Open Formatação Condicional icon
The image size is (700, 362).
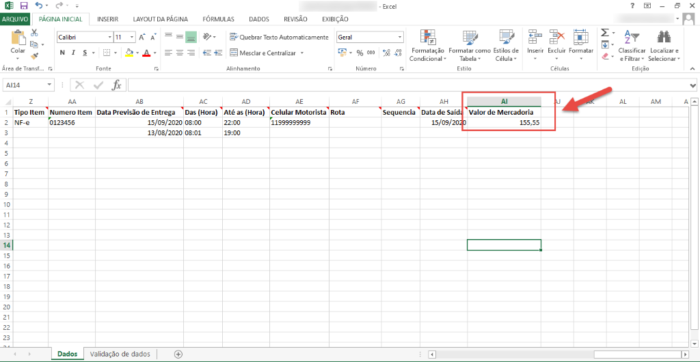pyautogui.click(x=427, y=38)
